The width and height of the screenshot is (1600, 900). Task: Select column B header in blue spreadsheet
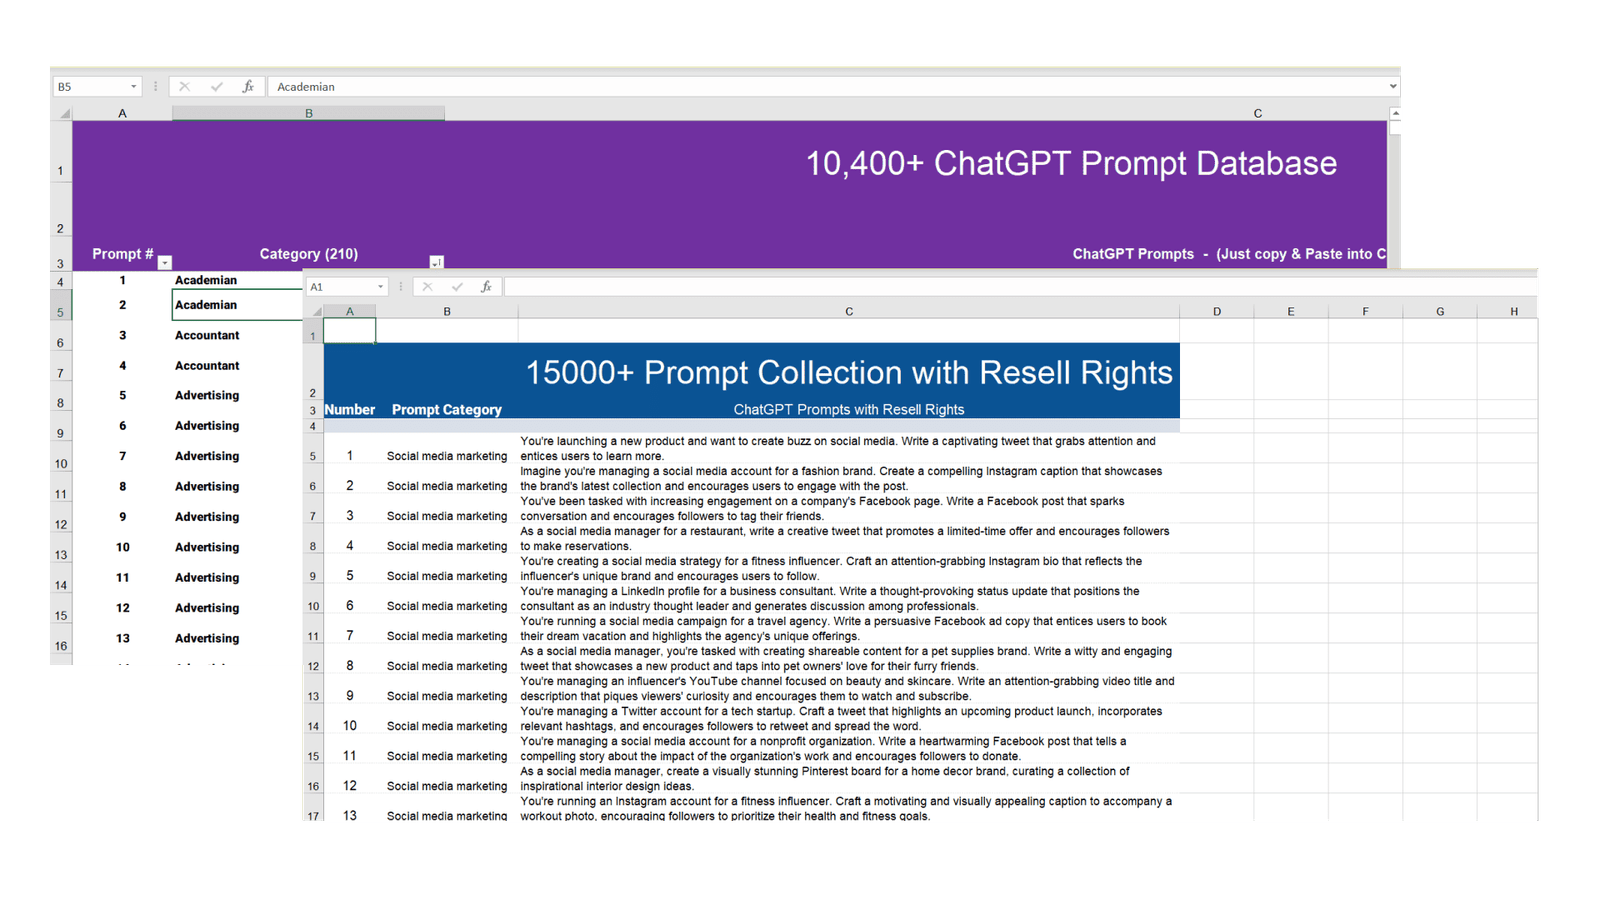447,311
